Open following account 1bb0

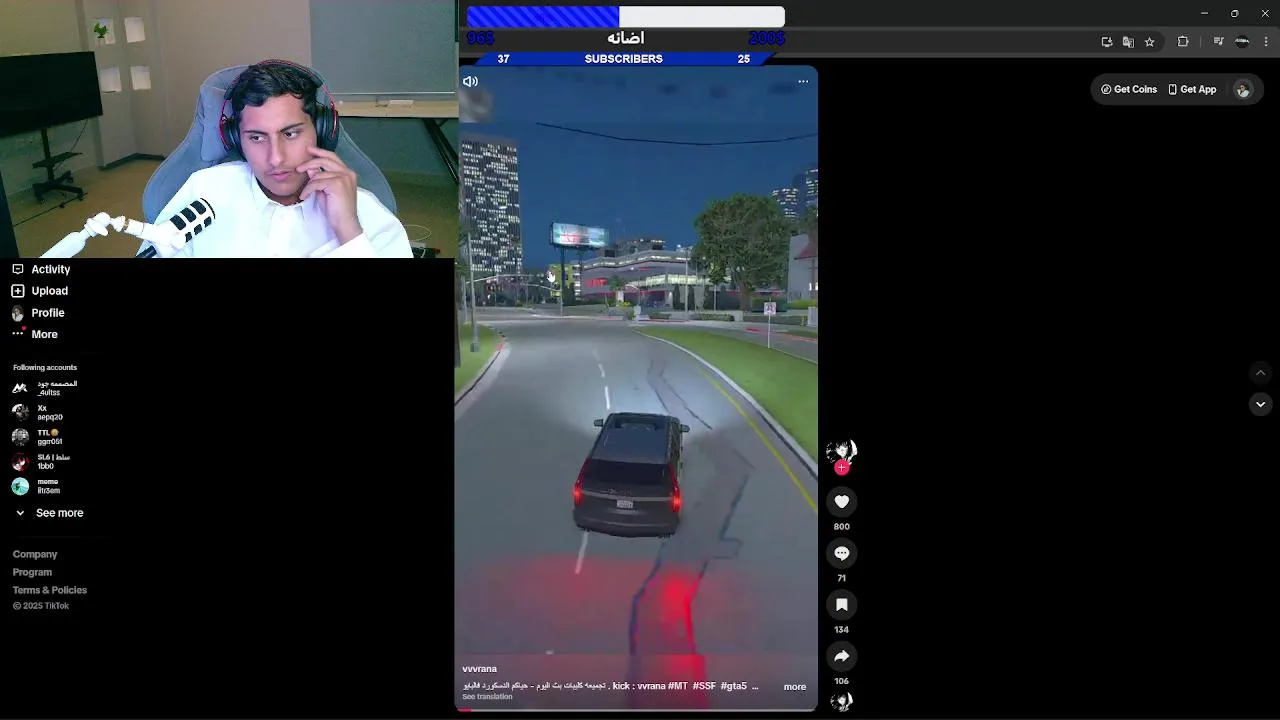click(41, 461)
